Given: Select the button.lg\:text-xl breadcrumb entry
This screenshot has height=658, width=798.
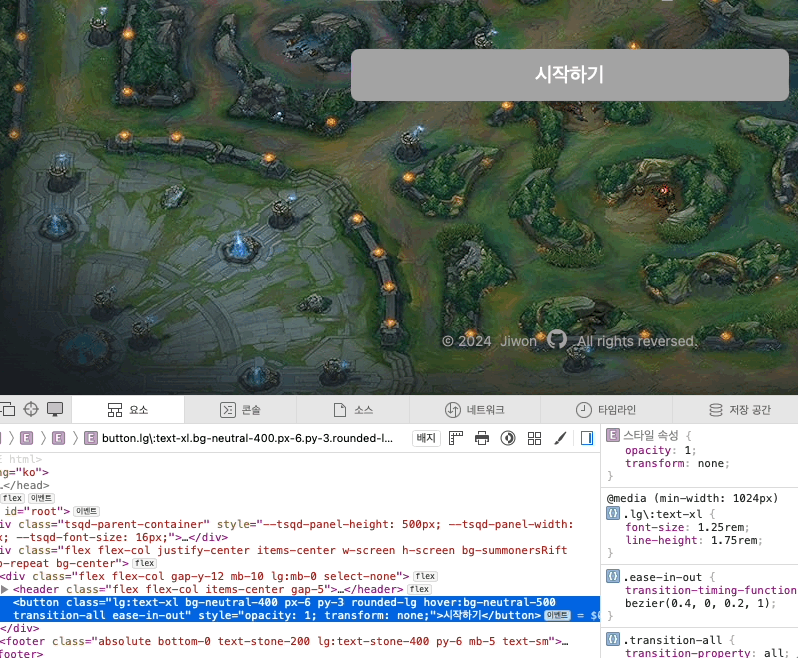Looking at the screenshot, I should pyautogui.click(x=247, y=438).
